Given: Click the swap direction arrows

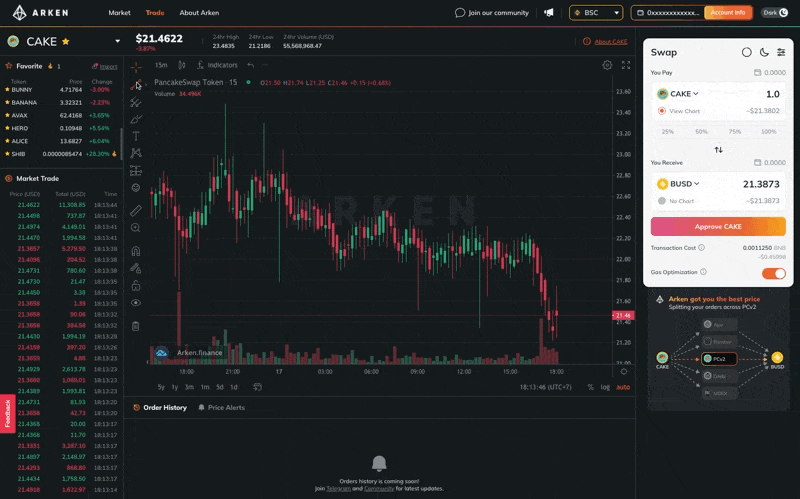Looking at the screenshot, I should click(x=718, y=150).
